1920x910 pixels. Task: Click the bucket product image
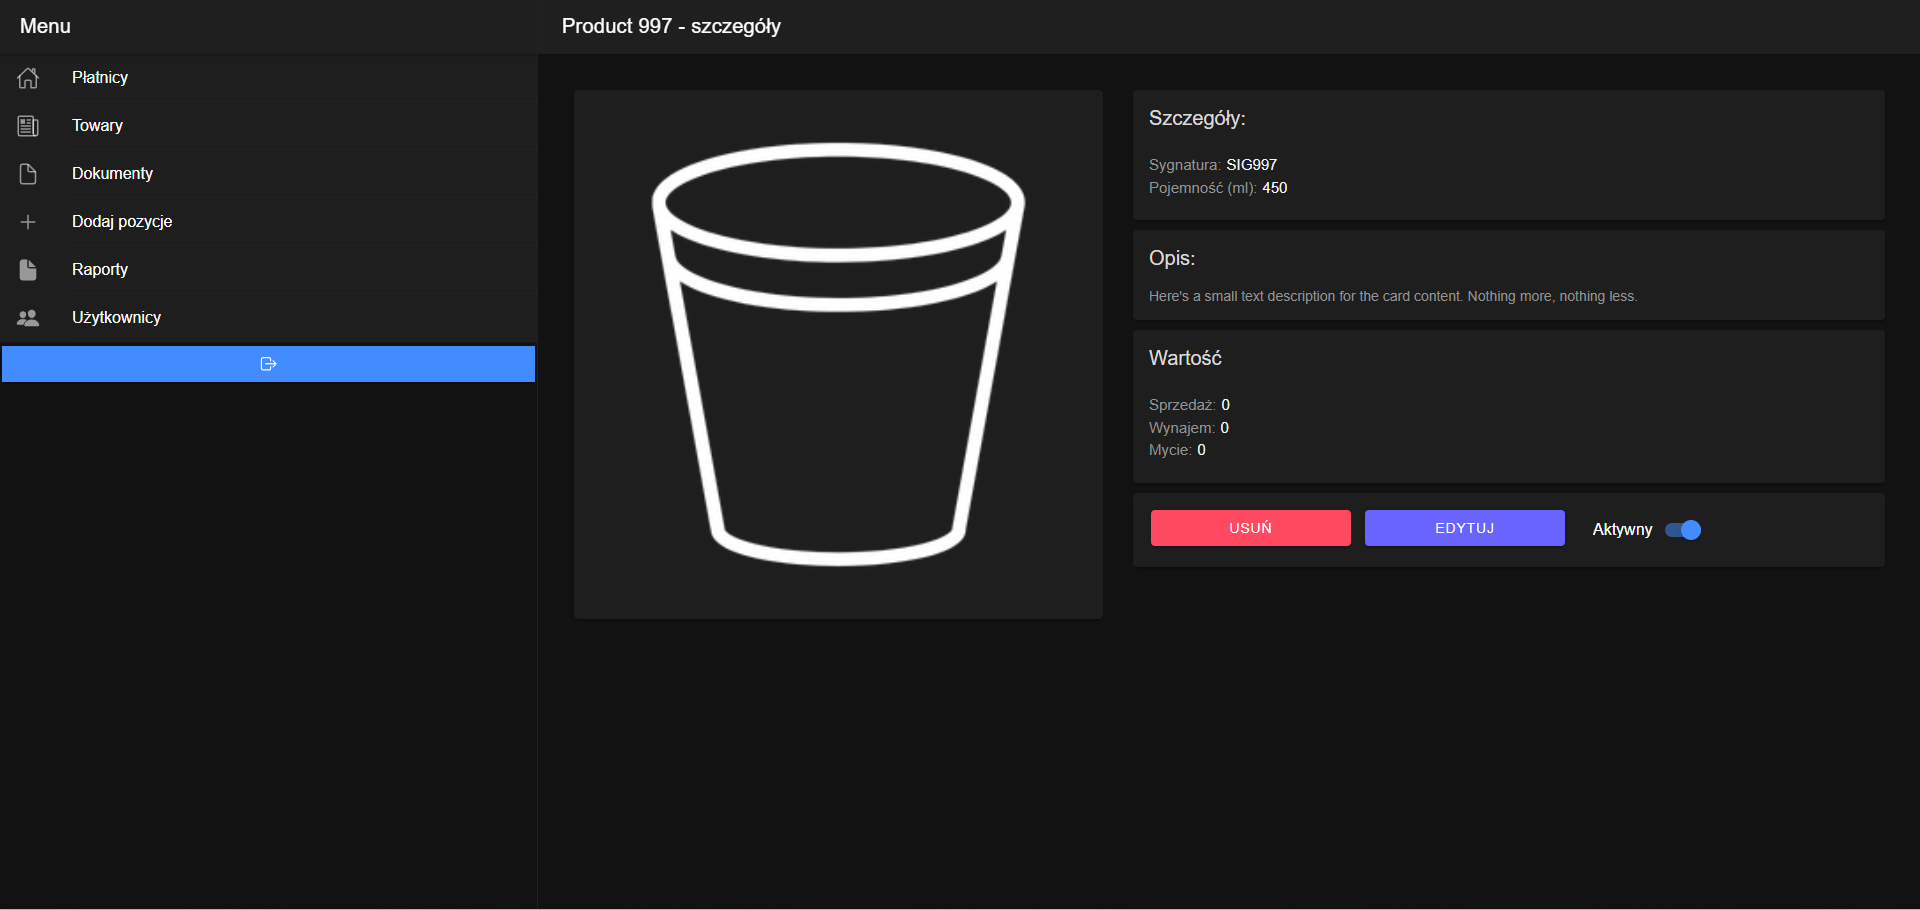[838, 355]
